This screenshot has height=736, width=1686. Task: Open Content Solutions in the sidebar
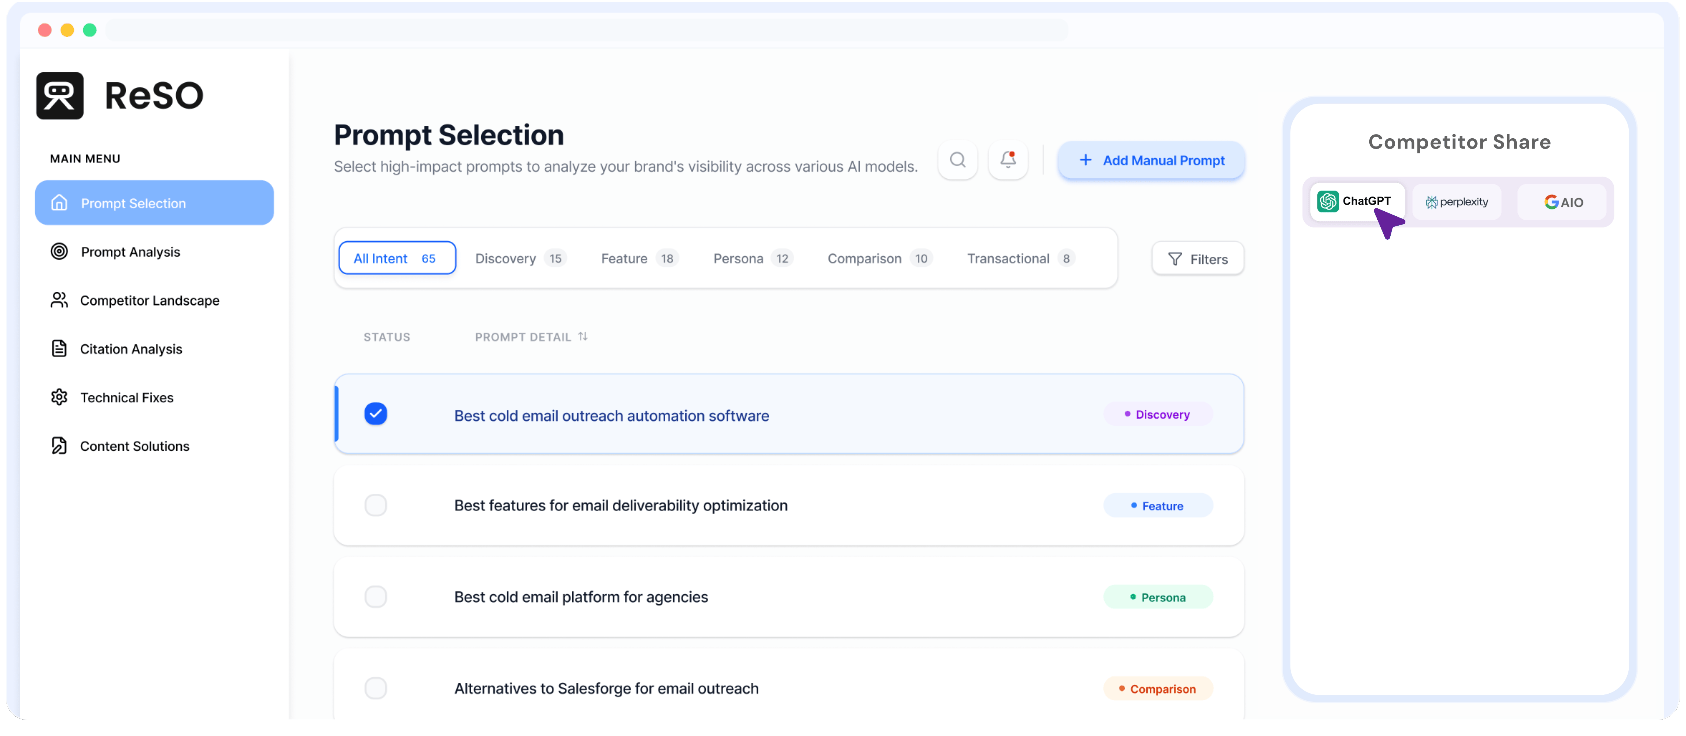point(134,446)
